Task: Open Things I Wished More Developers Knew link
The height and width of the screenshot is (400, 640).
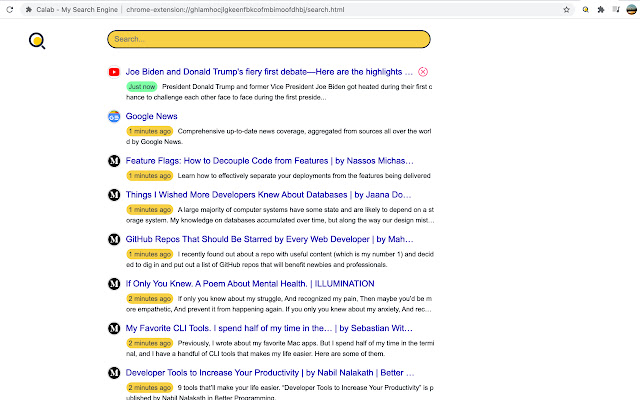Action: pyautogui.click(x=268, y=195)
